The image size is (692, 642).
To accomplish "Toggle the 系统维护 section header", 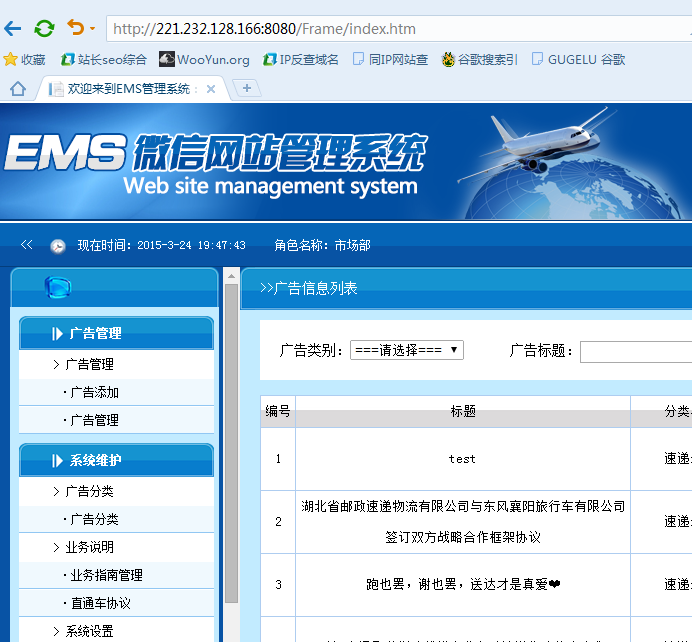I will 117,460.
